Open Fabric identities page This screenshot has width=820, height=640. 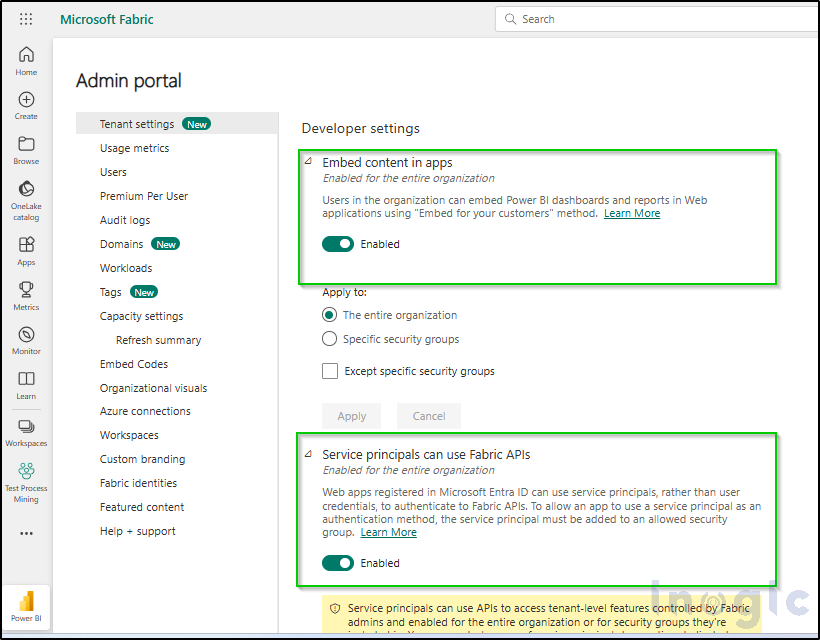pos(138,484)
